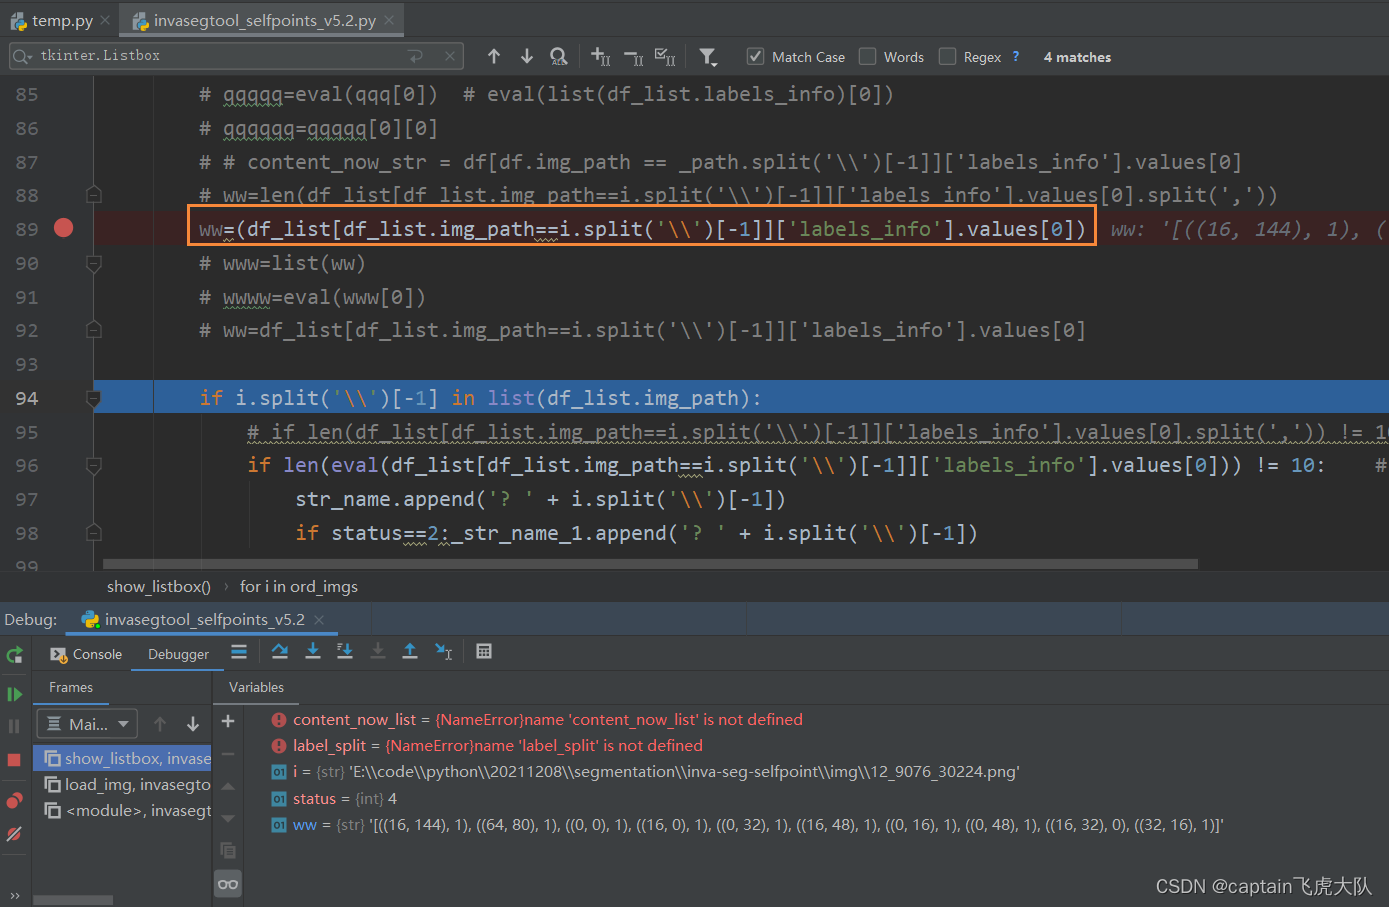Open the regex help question mark
The width and height of the screenshot is (1389, 907).
pos(1016,57)
